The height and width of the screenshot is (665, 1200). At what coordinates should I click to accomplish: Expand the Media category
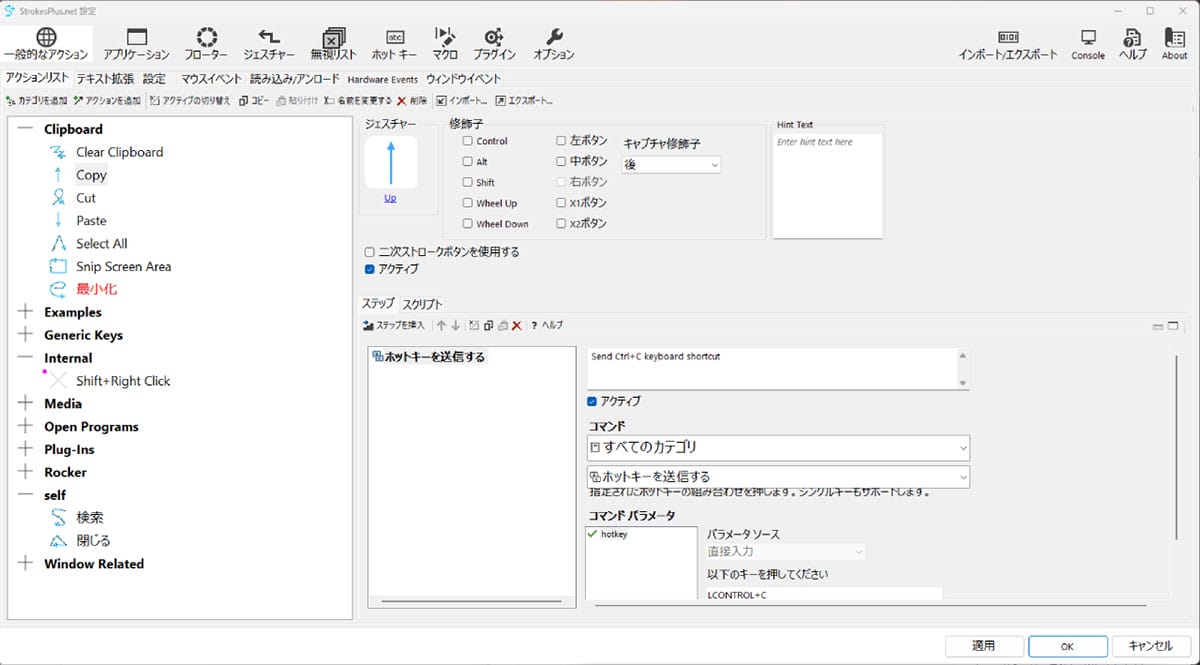point(25,404)
